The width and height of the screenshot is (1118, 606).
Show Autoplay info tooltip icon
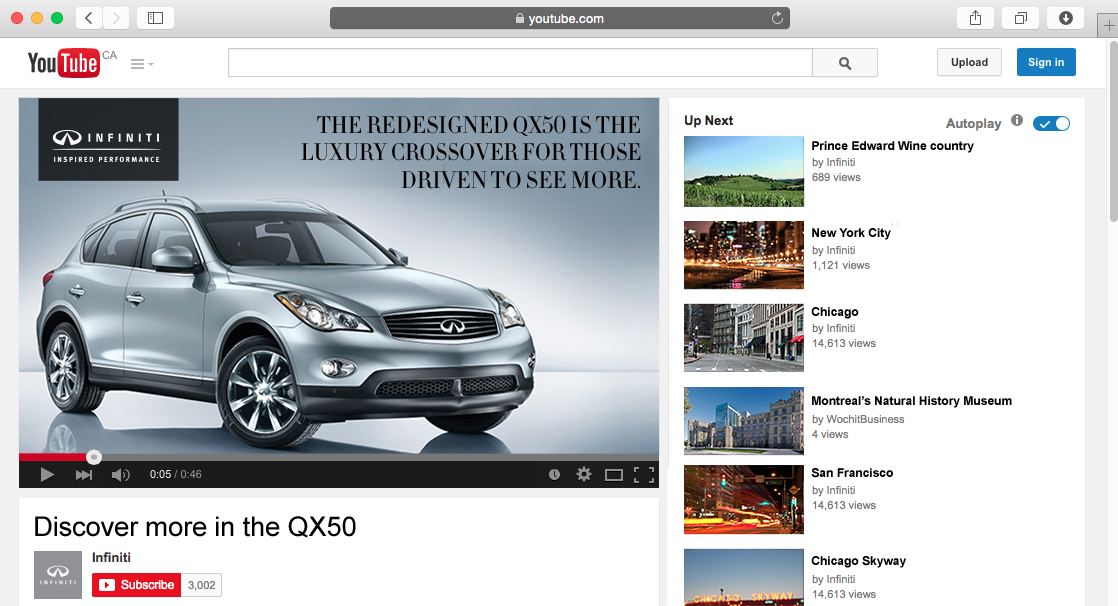tap(1017, 120)
